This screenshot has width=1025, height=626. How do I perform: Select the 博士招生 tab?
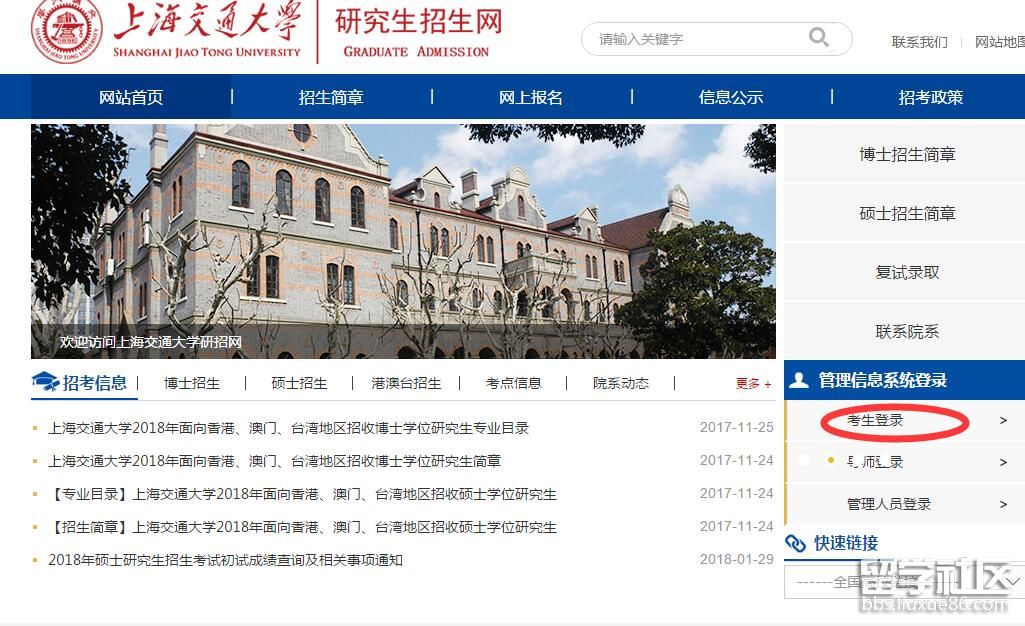pyautogui.click(x=192, y=383)
